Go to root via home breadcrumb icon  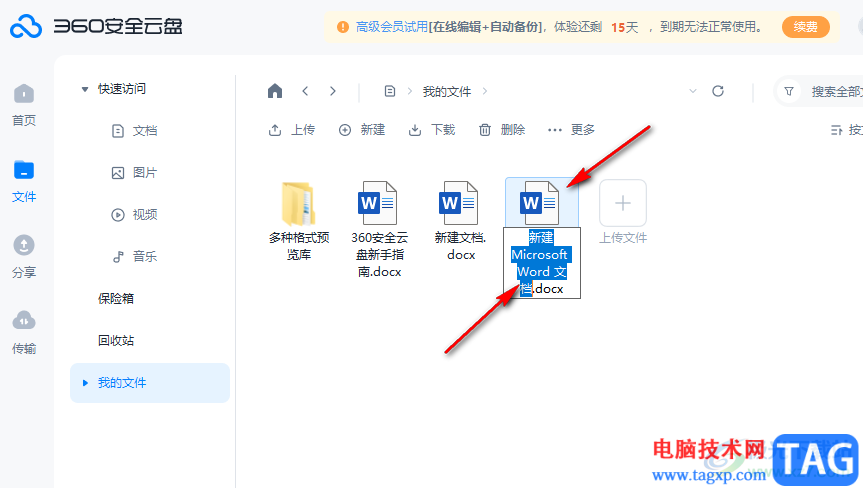click(x=275, y=91)
